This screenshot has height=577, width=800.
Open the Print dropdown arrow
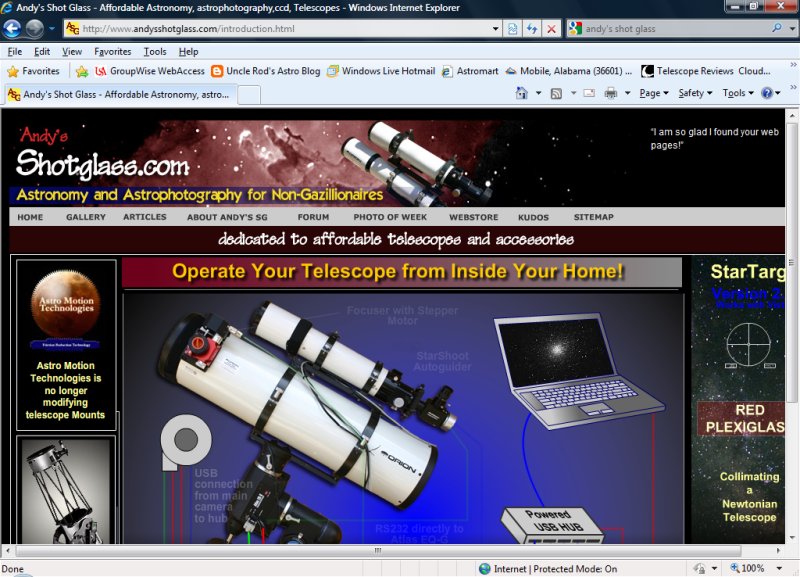[x=628, y=93]
